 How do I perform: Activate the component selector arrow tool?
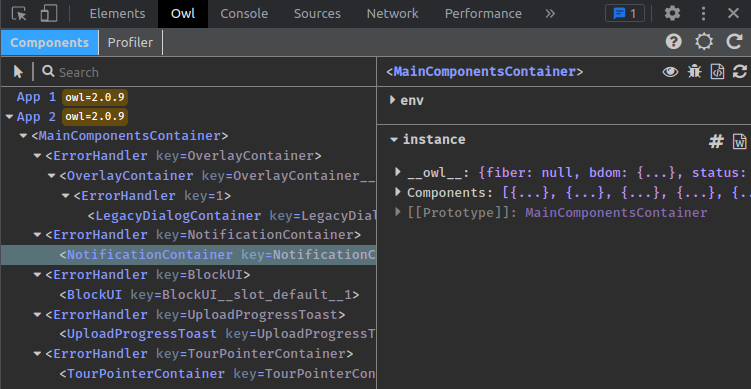pos(18,72)
